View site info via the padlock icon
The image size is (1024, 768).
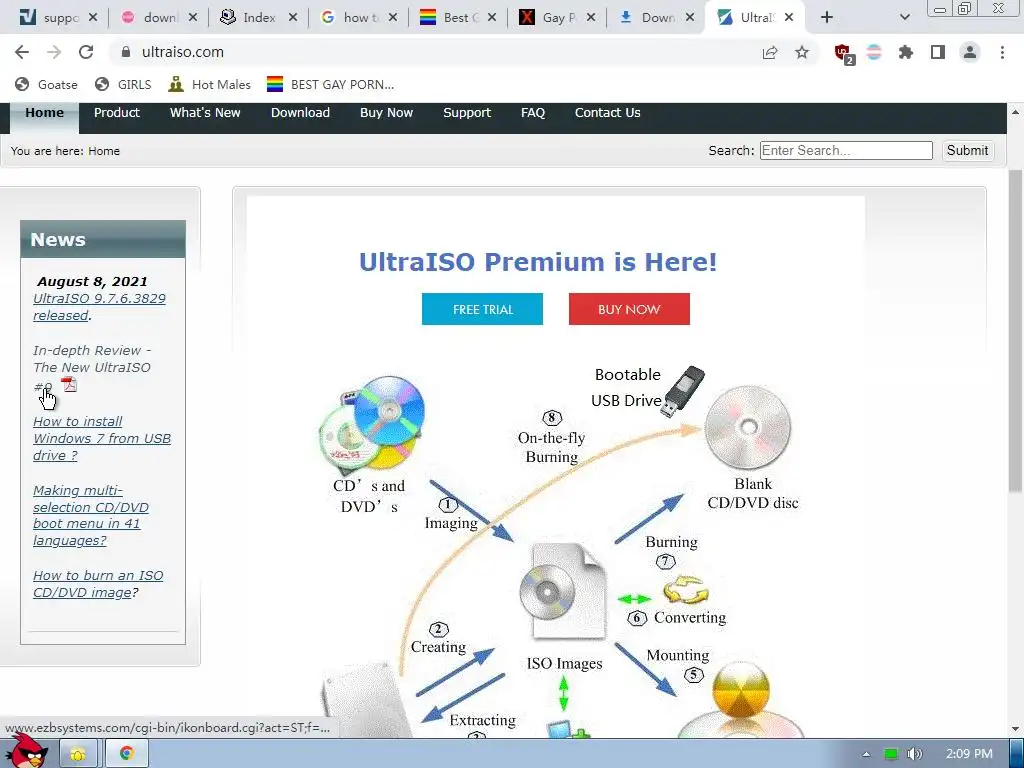126,52
